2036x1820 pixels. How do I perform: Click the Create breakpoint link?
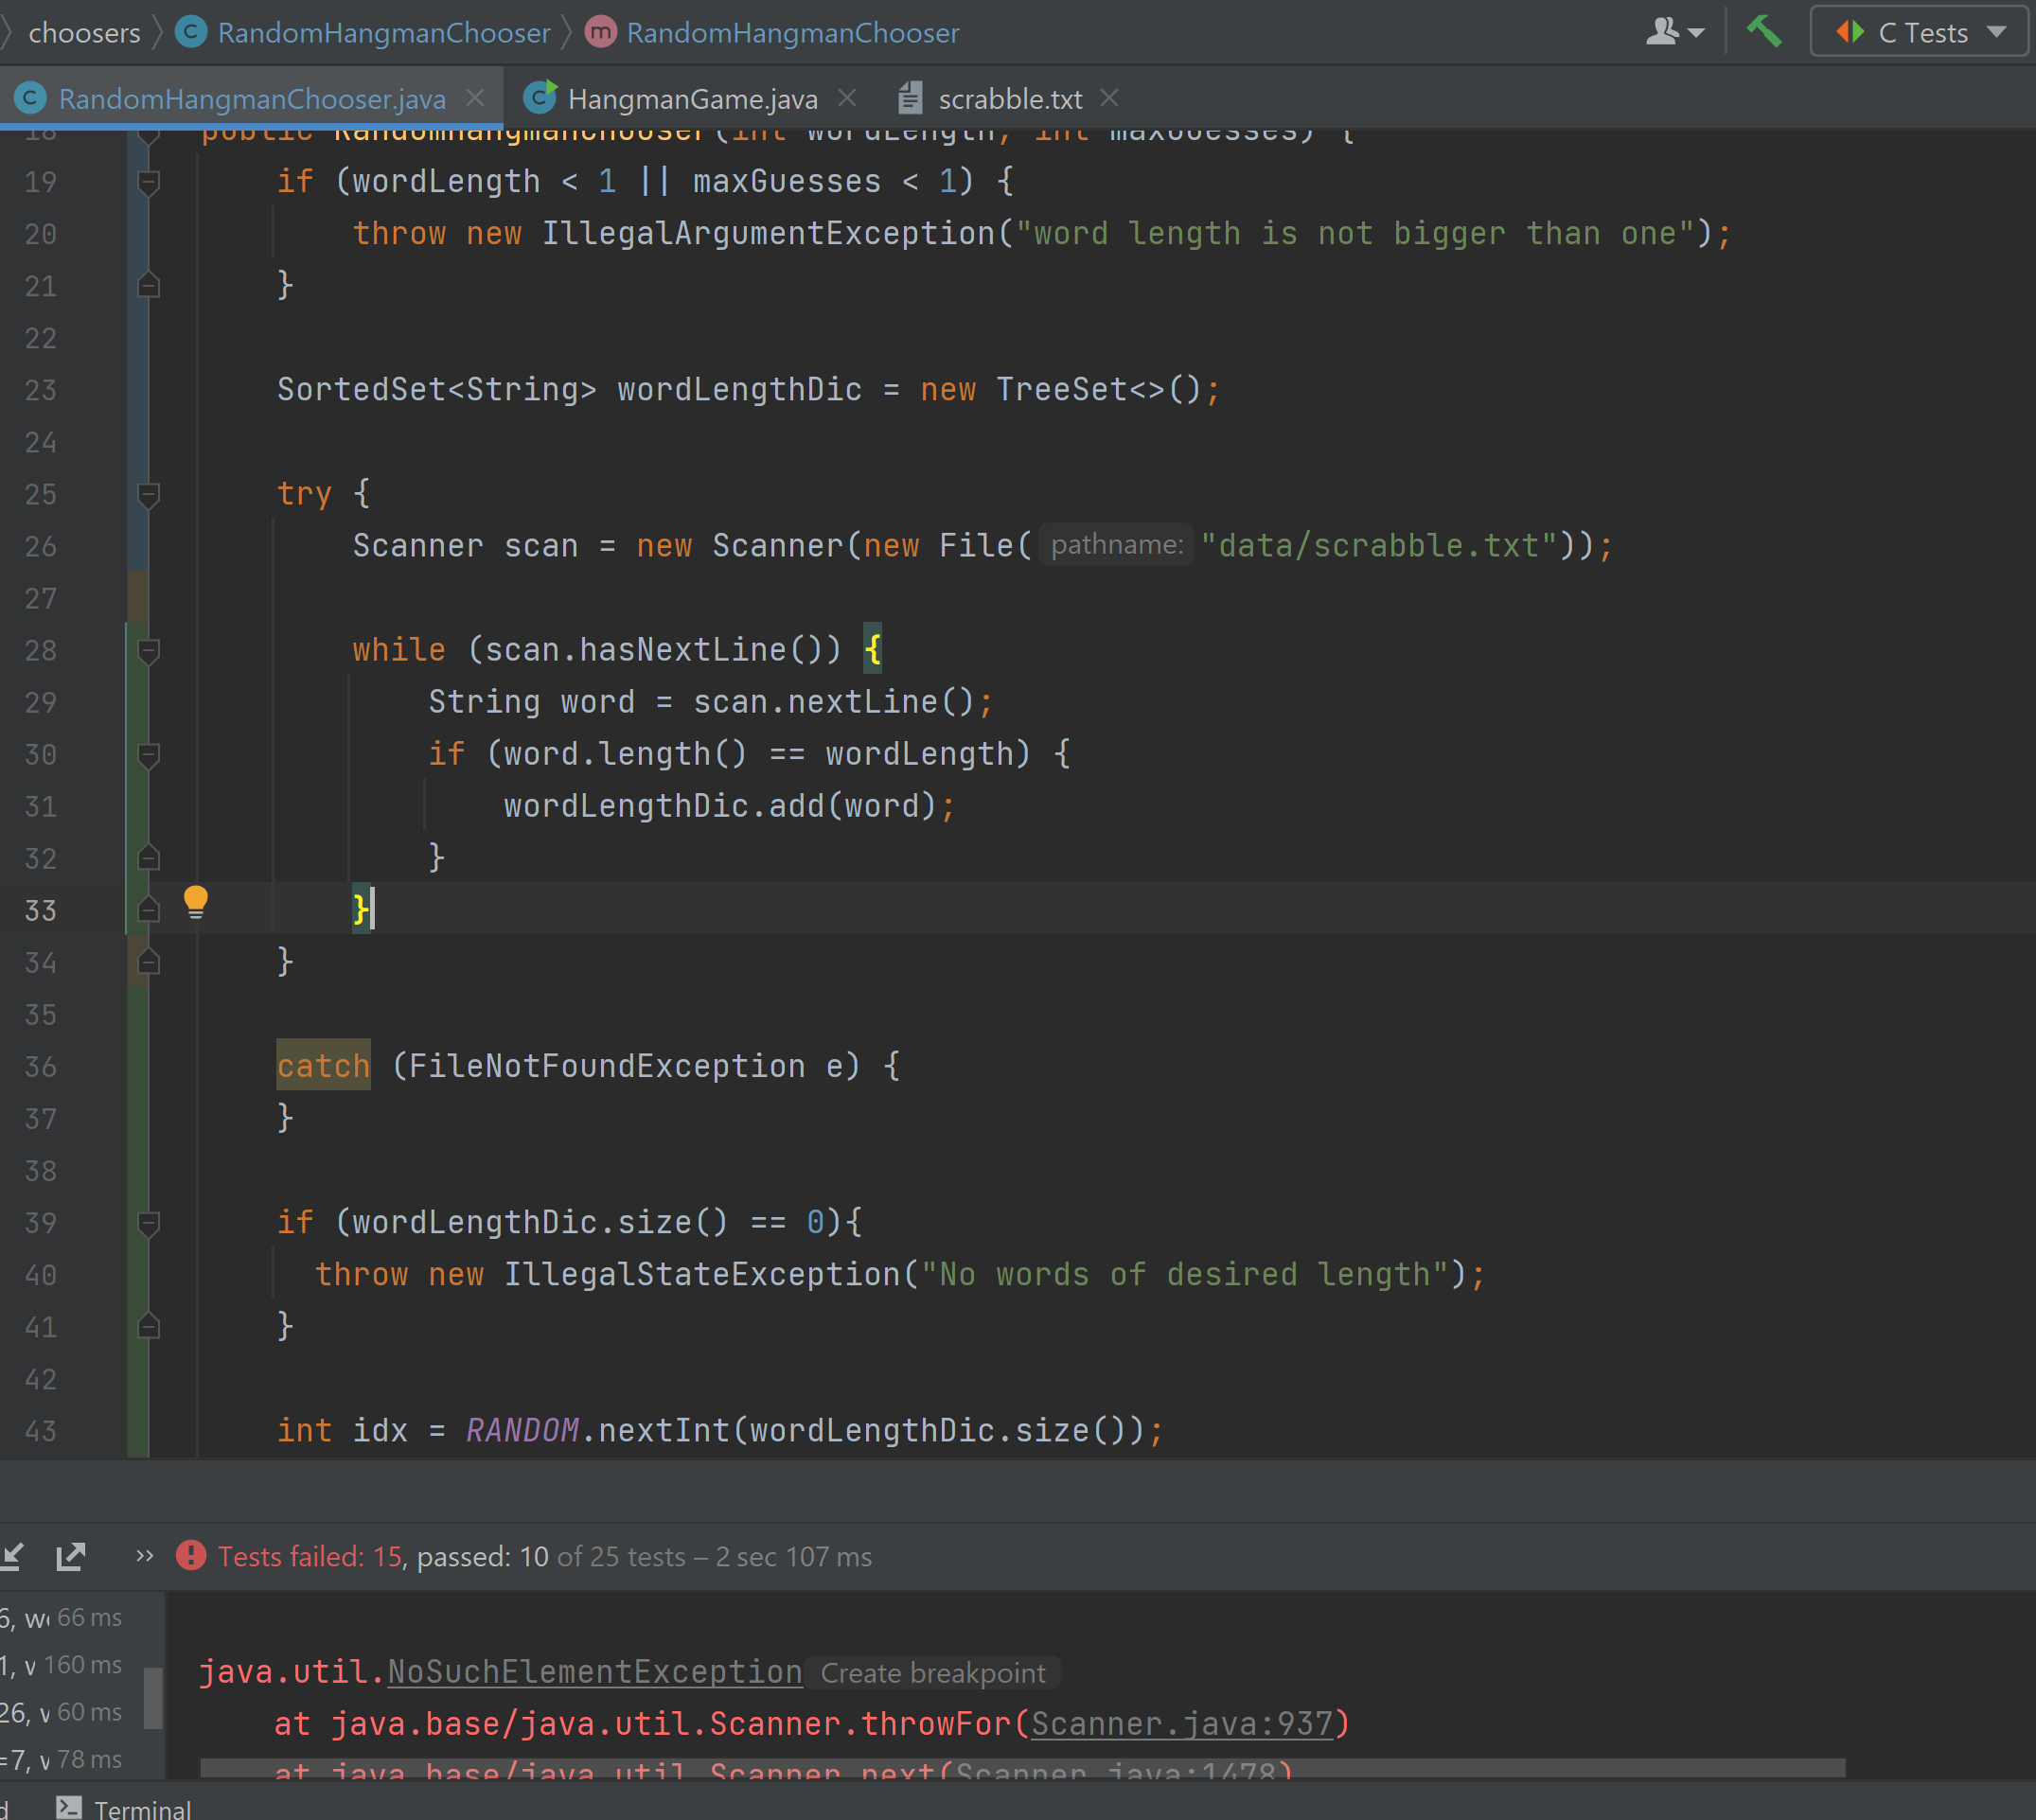coord(932,1673)
